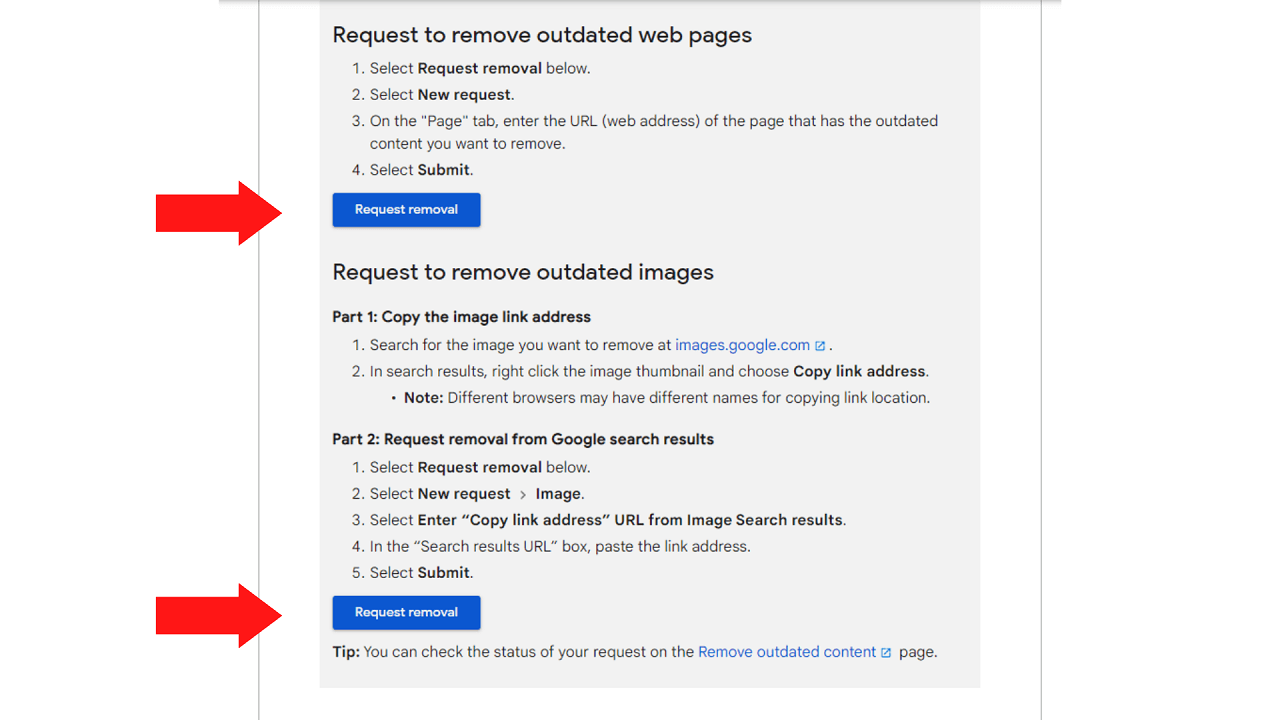
Task: Click the heading Request to remove outdated web pages
Action: [542, 35]
